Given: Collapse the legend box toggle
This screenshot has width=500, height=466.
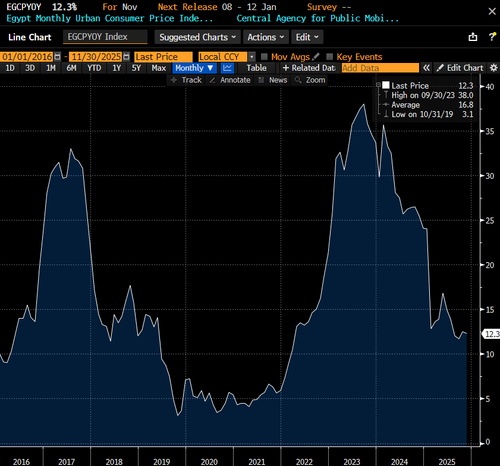Looking at the screenshot, I should [x=378, y=85].
